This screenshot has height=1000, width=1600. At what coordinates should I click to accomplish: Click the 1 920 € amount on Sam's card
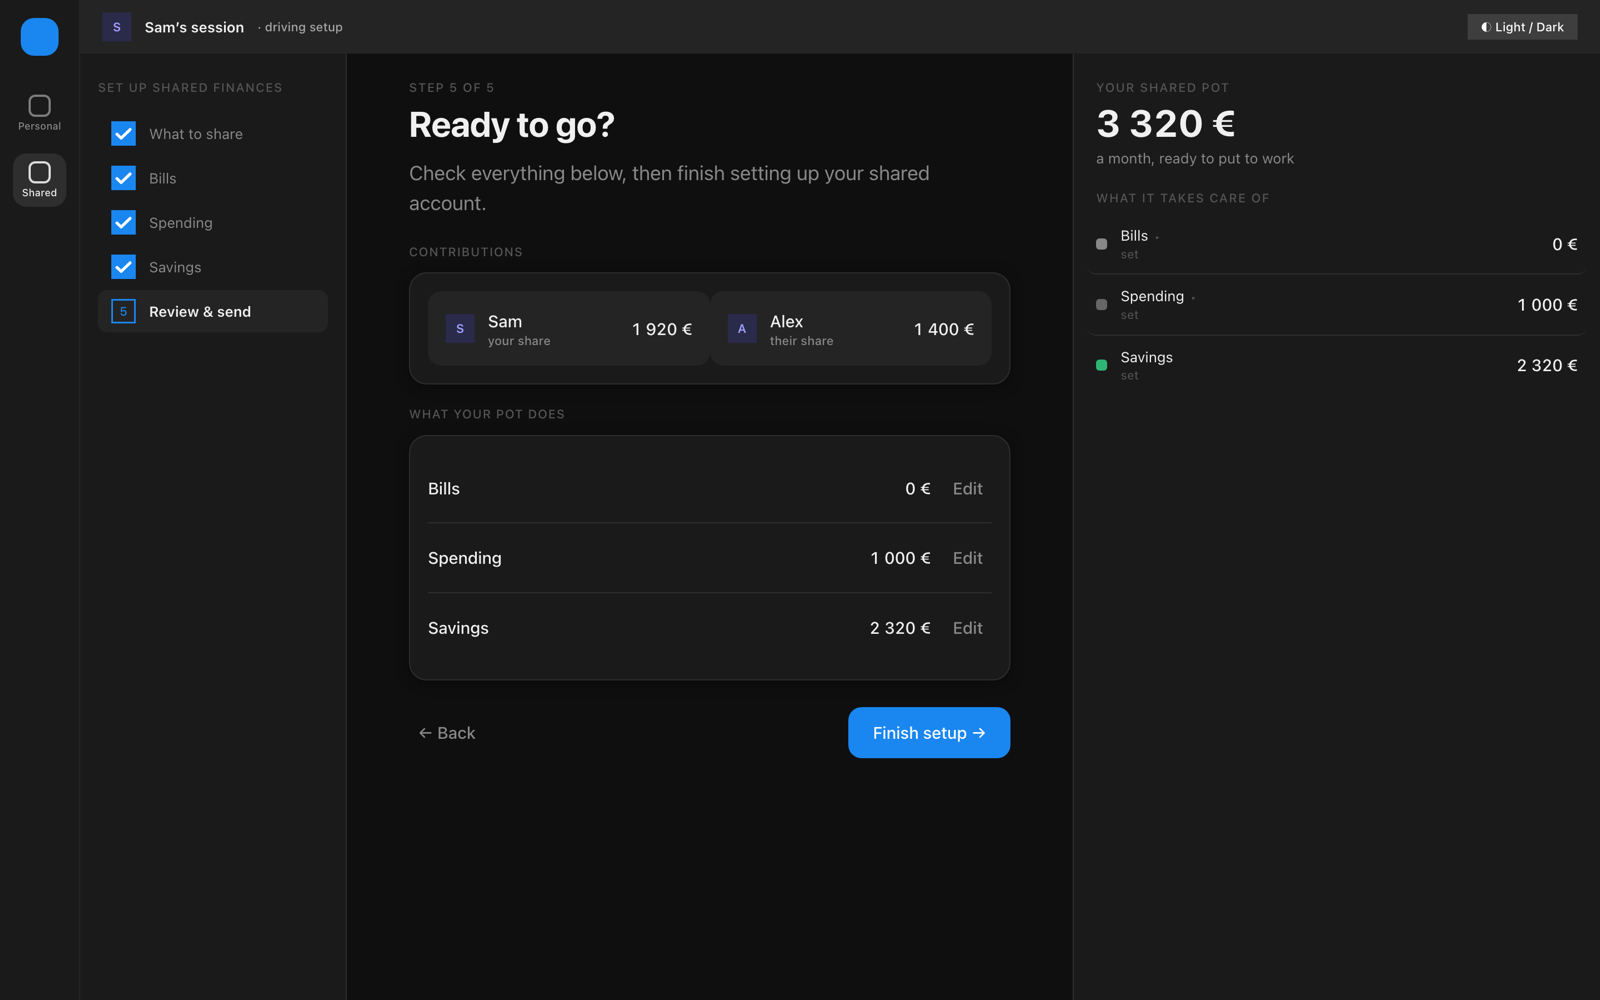(662, 329)
